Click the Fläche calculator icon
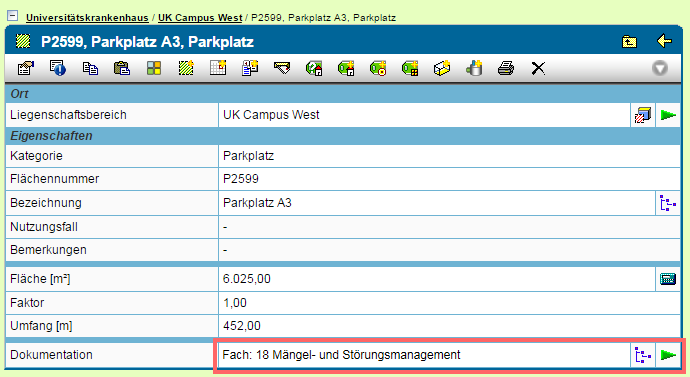Viewport: 690px width, 377px height. pos(668,279)
